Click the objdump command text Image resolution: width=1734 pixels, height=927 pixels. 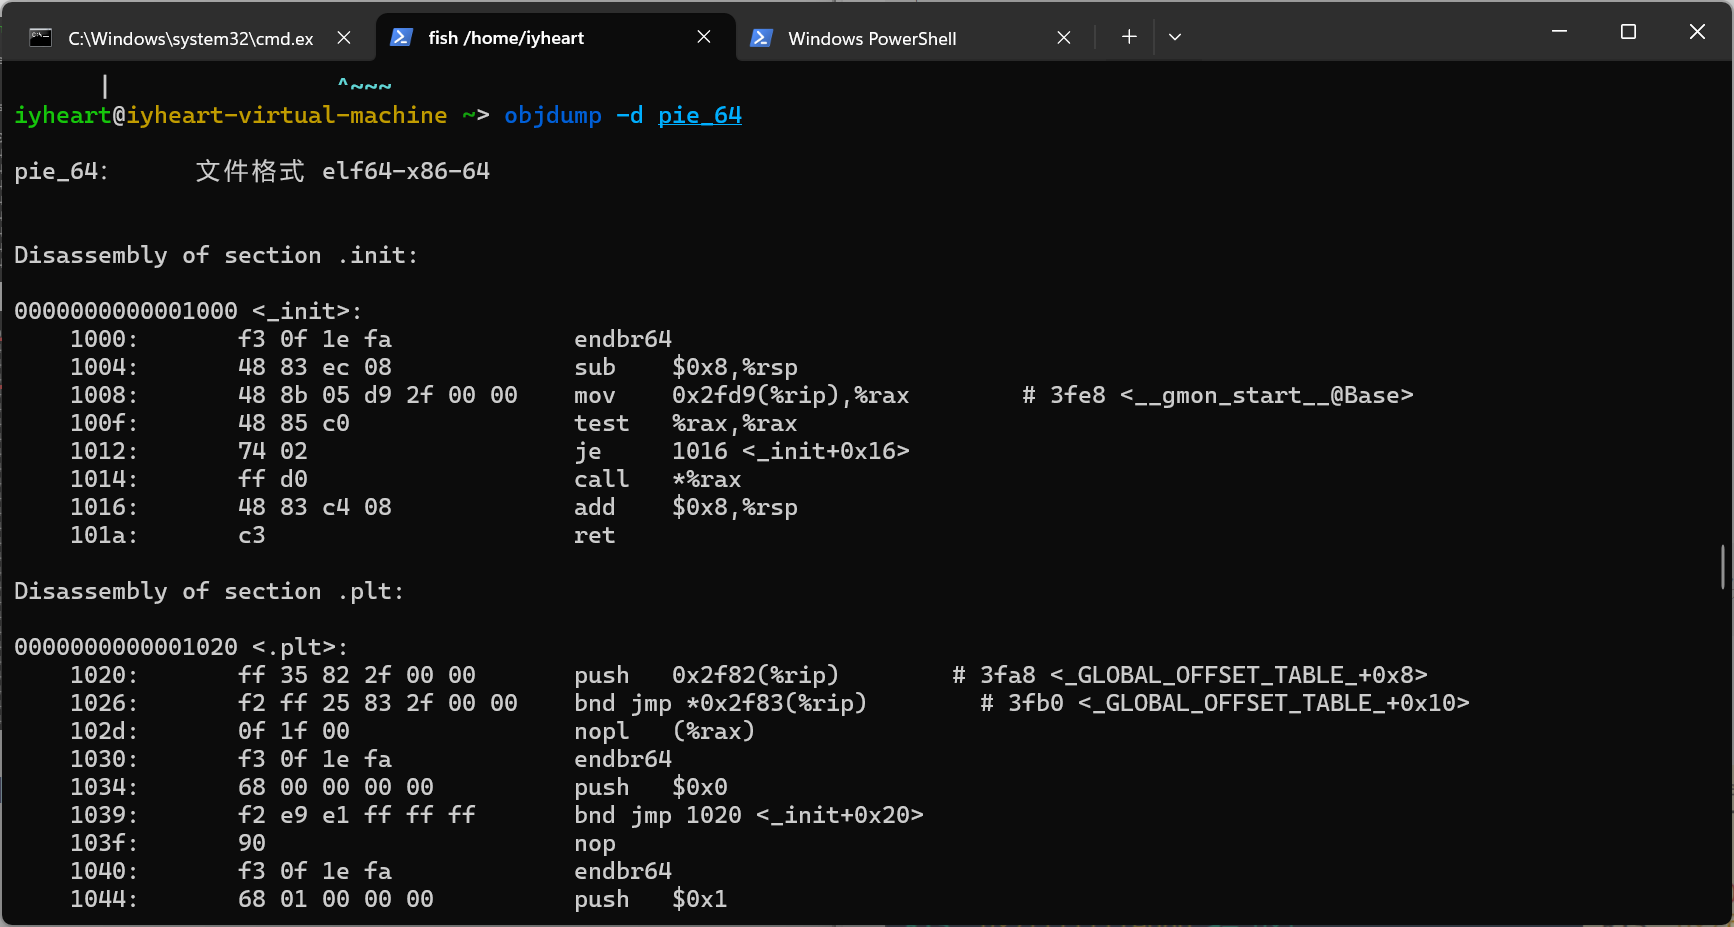coord(553,115)
